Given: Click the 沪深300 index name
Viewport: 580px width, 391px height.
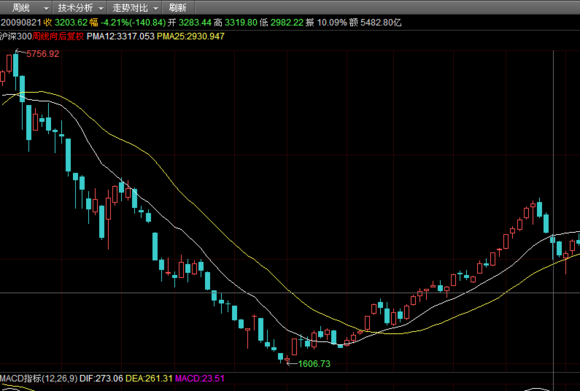Looking at the screenshot, I should [16, 37].
